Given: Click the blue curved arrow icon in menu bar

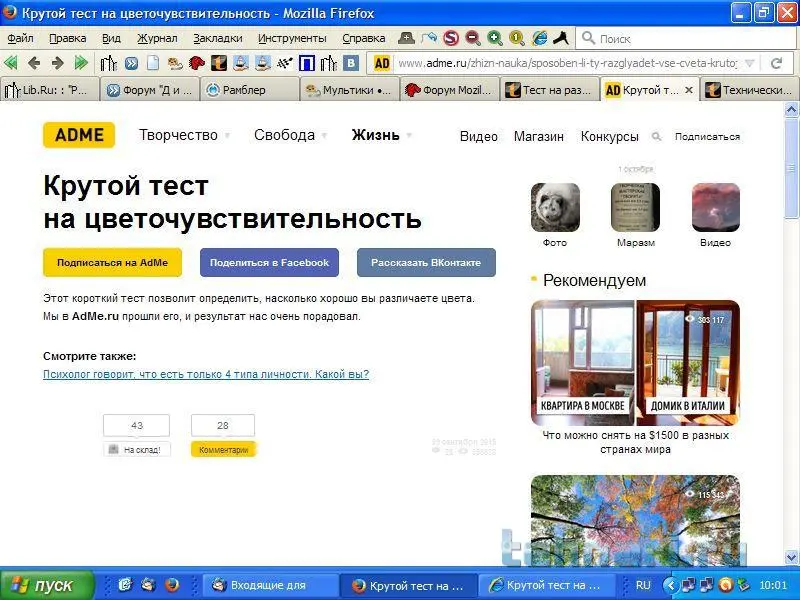Looking at the screenshot, I should point(429,38).
